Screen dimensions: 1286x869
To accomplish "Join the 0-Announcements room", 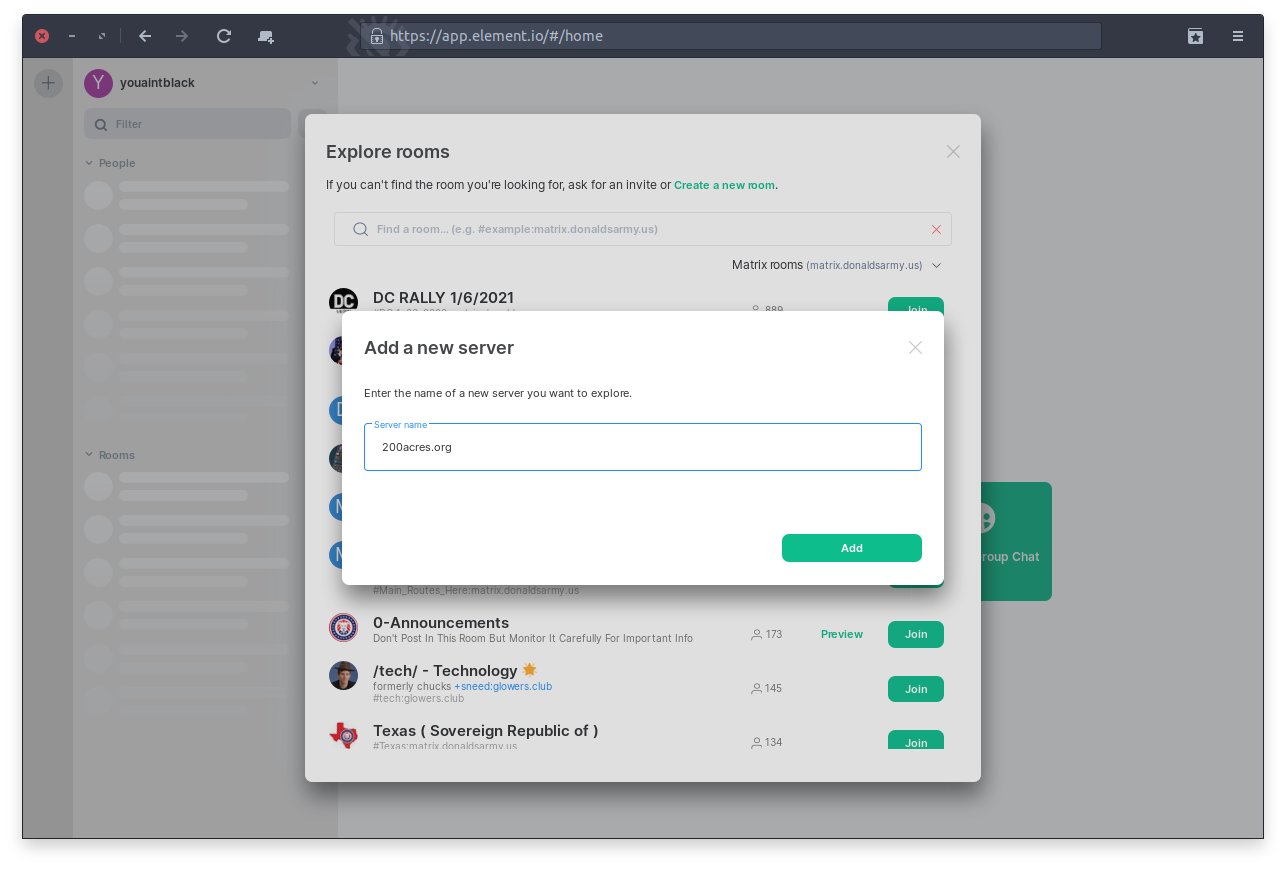I will coord(915,634).
